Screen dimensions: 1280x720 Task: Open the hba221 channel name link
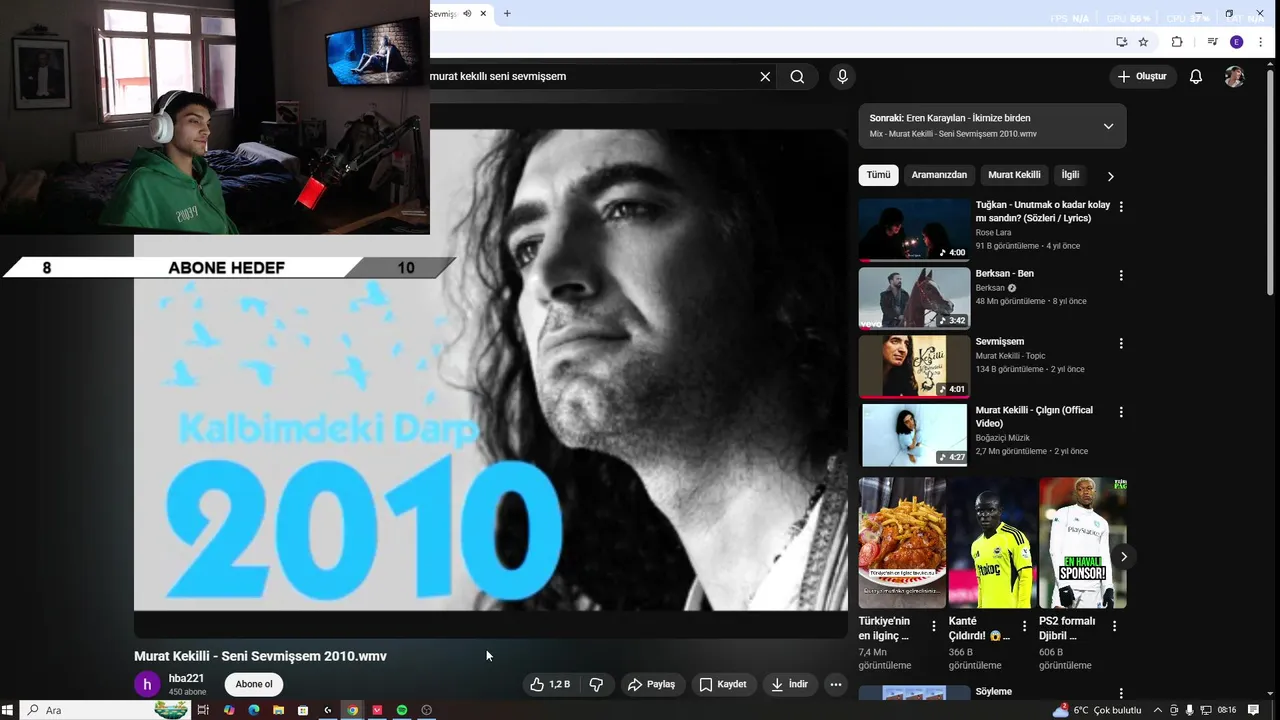pos(186,678)
